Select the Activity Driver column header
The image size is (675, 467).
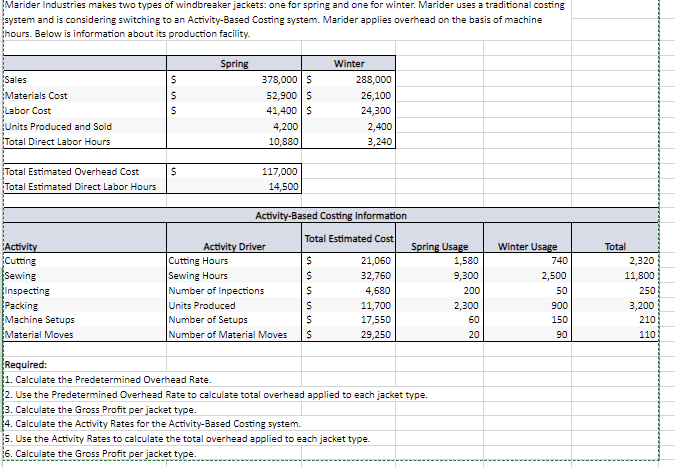click(x=234, y=238)
